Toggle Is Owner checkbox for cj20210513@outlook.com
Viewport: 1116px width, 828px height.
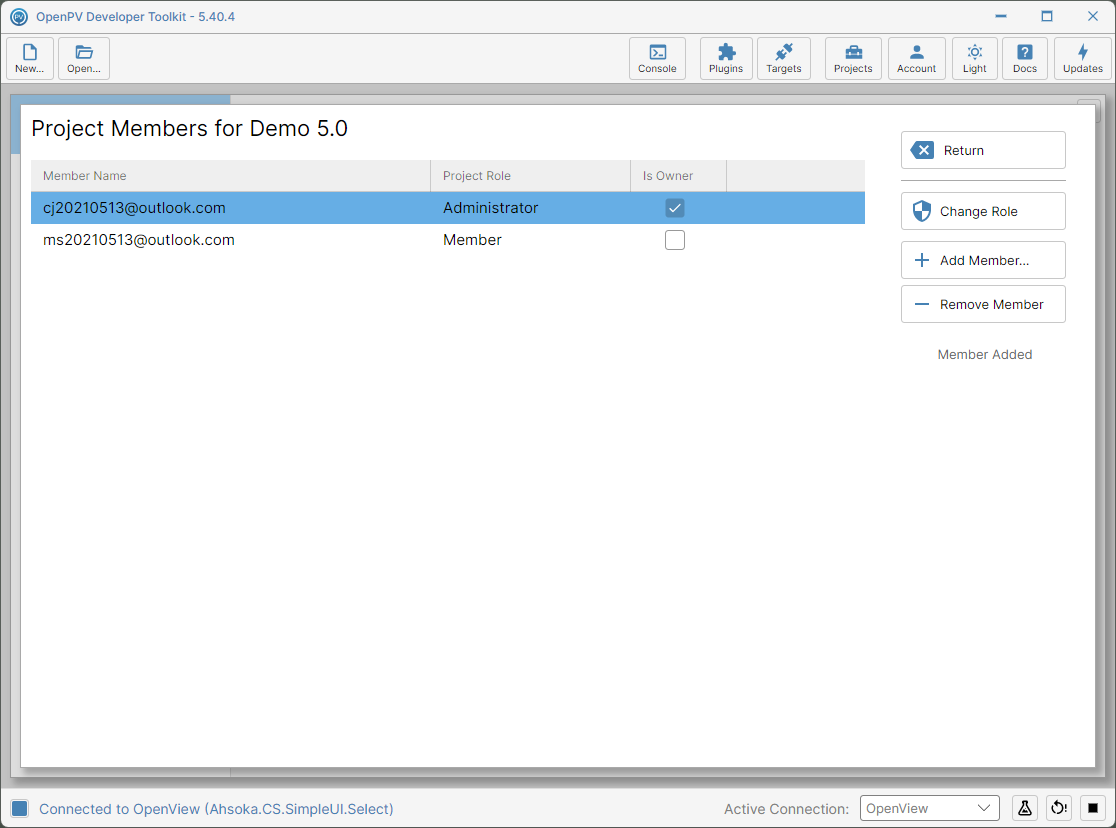pyautogui.click(x=675, y=208)
